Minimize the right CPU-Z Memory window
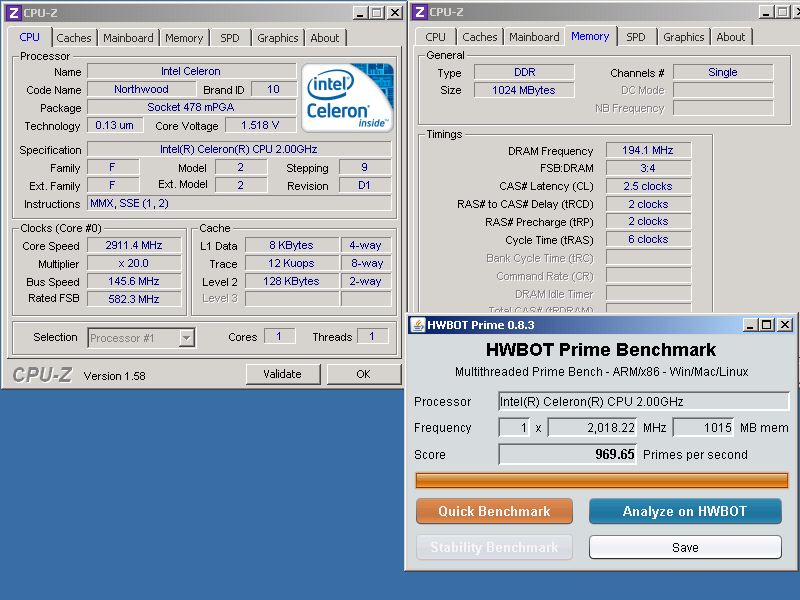The image size is (800, 600). click(x=766, y=12)
